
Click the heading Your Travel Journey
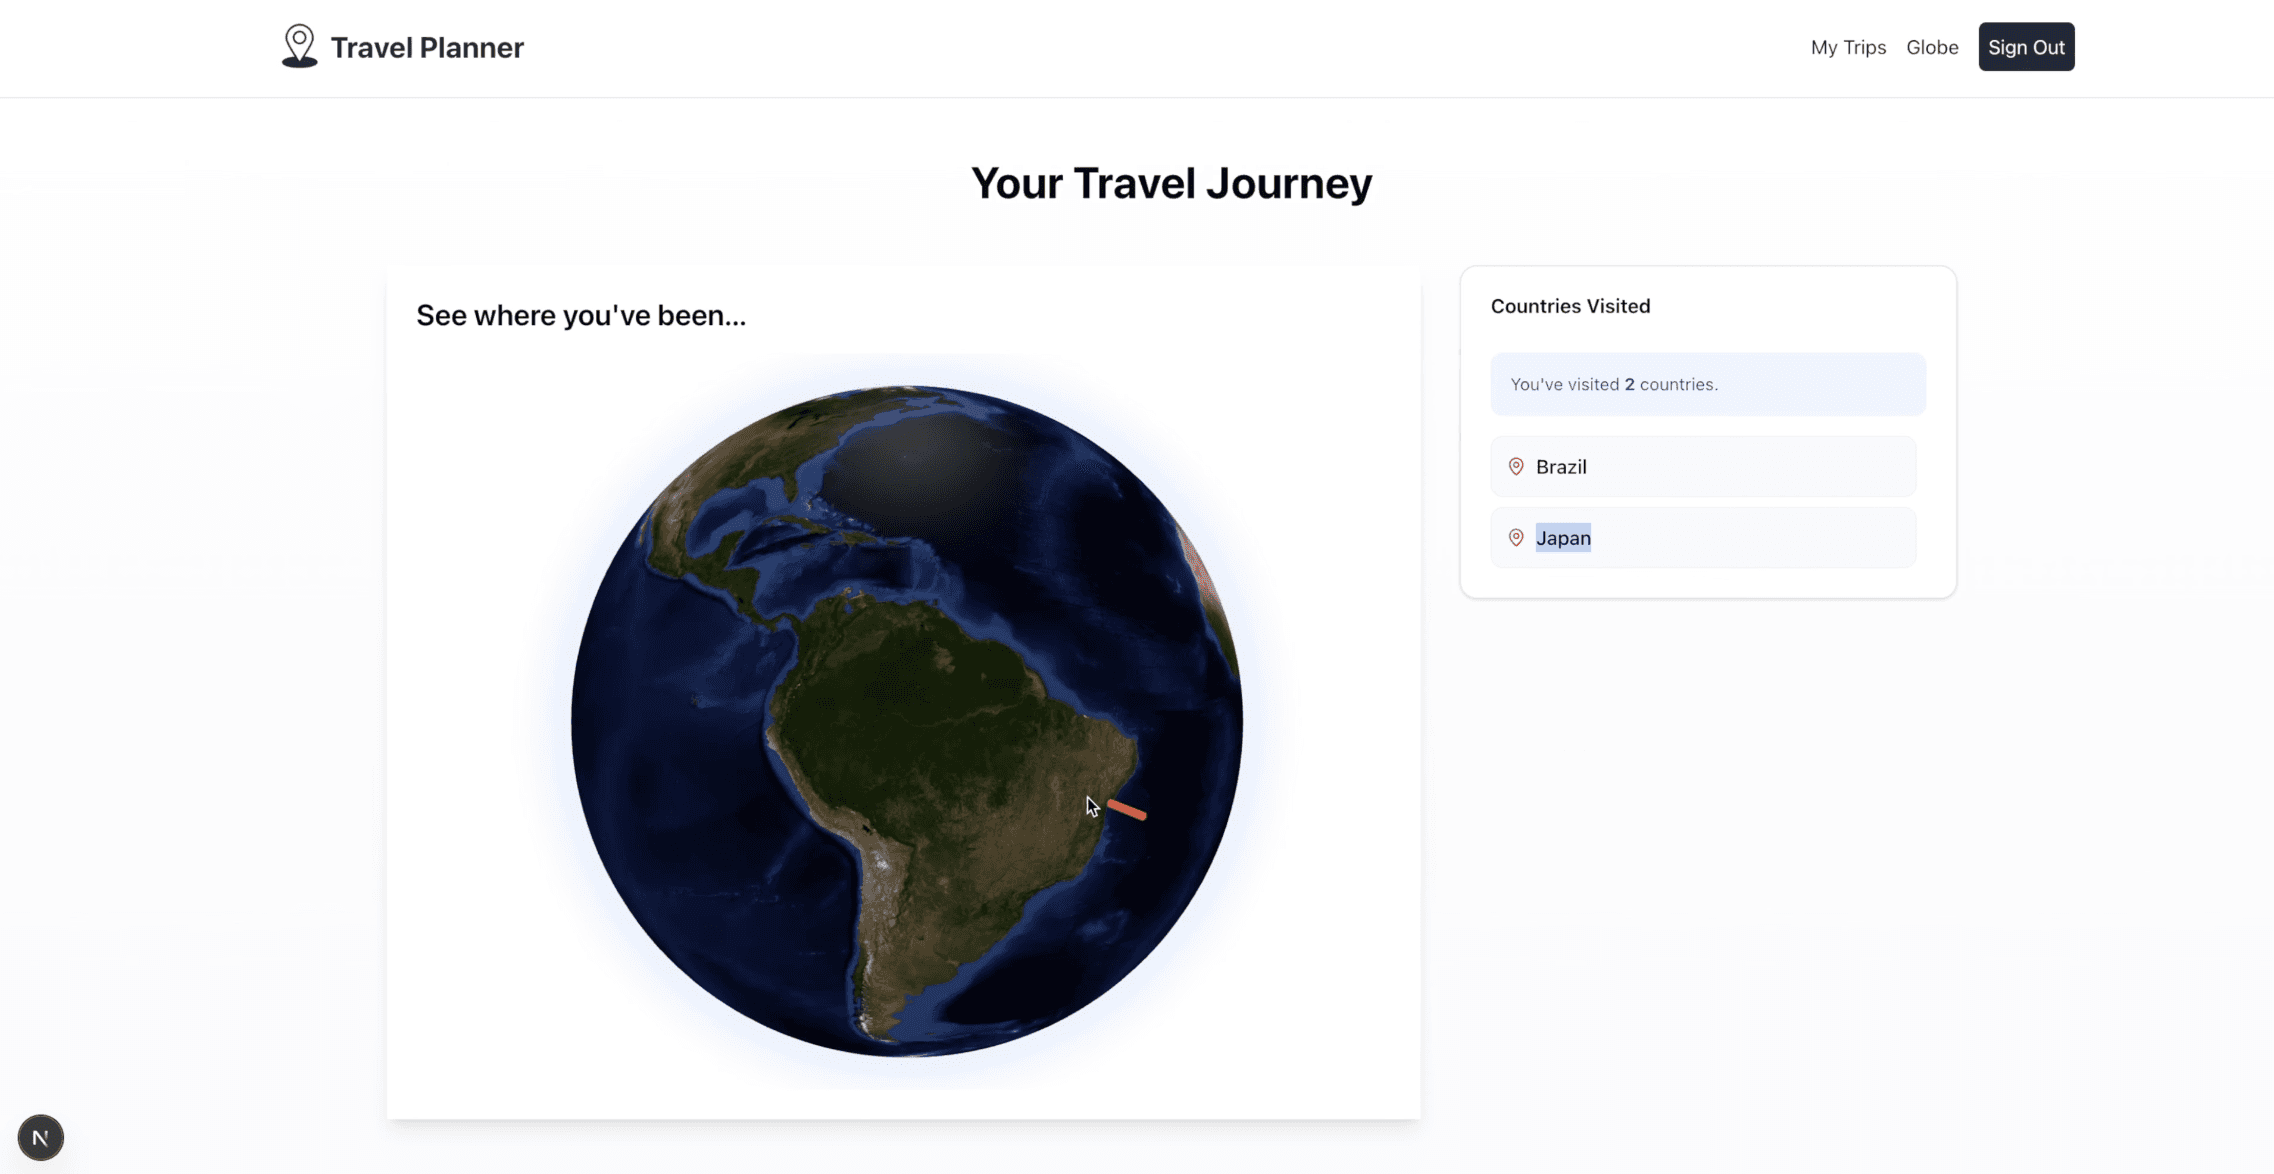click(1171, 183)
